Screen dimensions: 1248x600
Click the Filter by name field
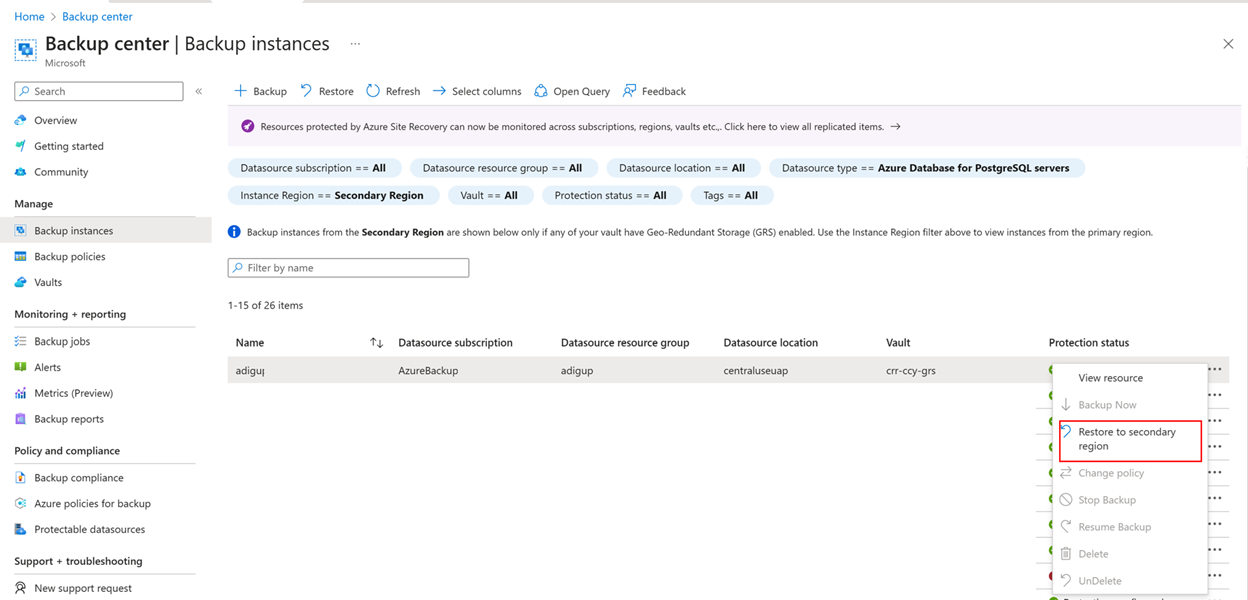(x=348, y=267)
